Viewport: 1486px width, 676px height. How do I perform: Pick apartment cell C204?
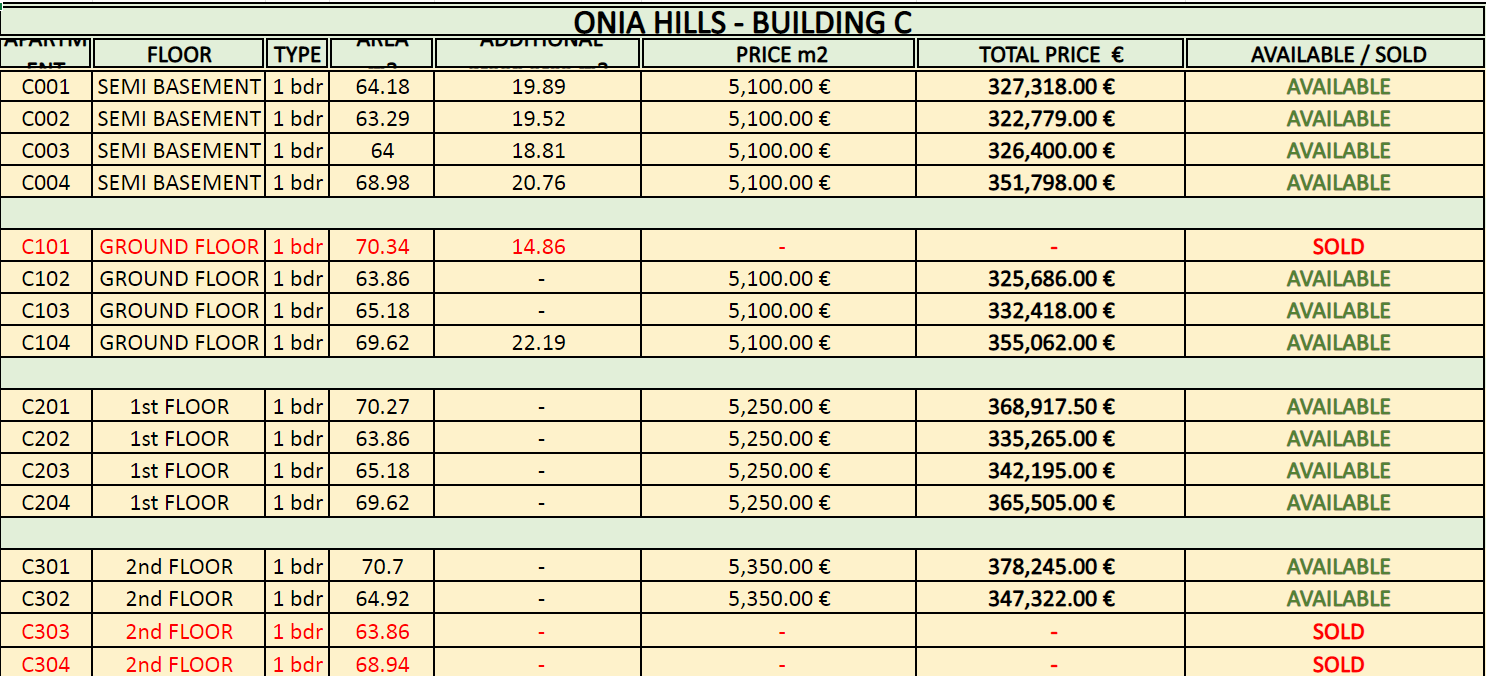pyautogui.click(x=46, y=503)
